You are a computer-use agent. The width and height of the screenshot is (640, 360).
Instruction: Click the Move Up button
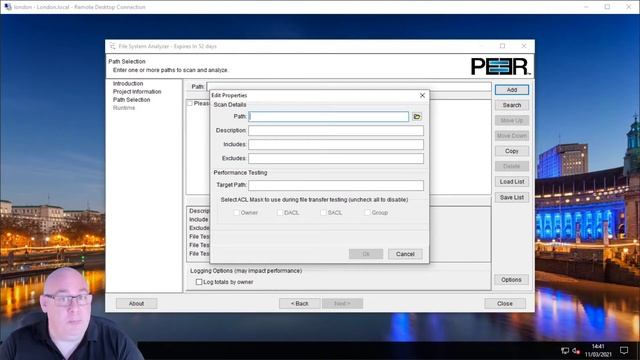(x=512, y=120)
